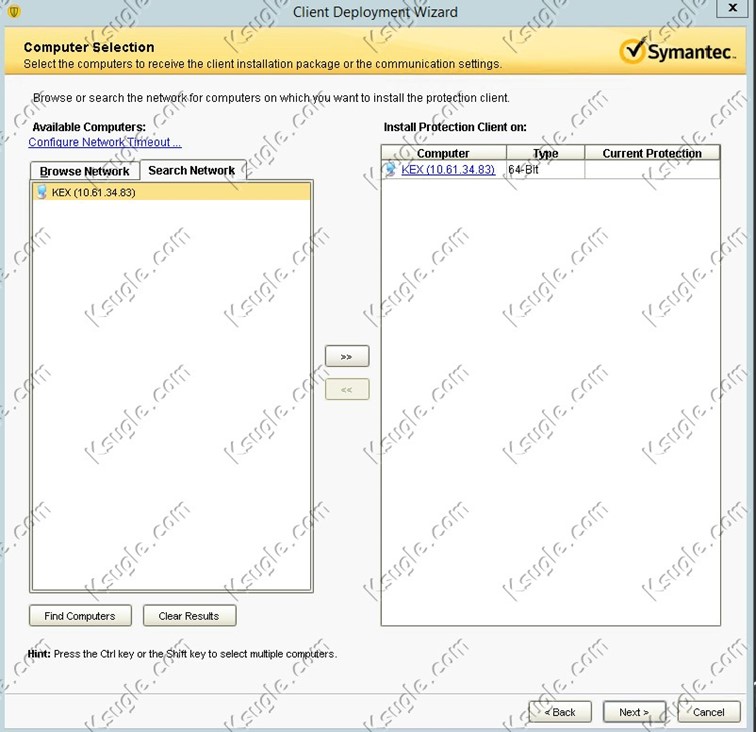Select KEX (10.61.34.83) in the Available Computers list
Viewport: 756px width, 732px height.
pos(172,192)
